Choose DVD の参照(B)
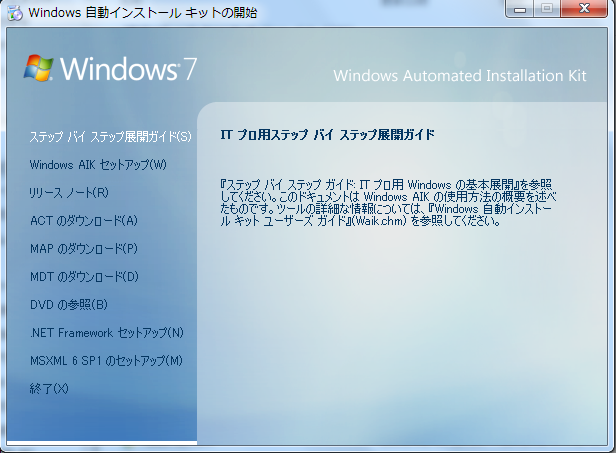This screenshot has width=616, height=453. 69,304
